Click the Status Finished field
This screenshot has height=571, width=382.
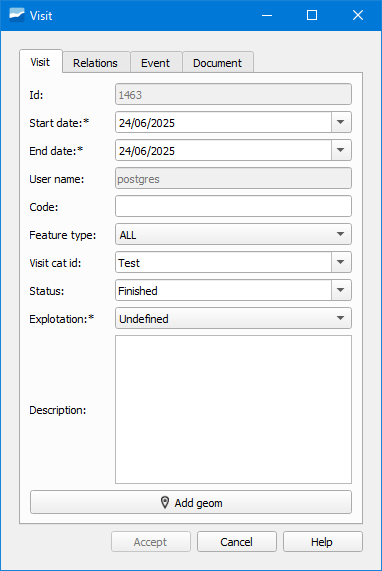click(224, 290)
